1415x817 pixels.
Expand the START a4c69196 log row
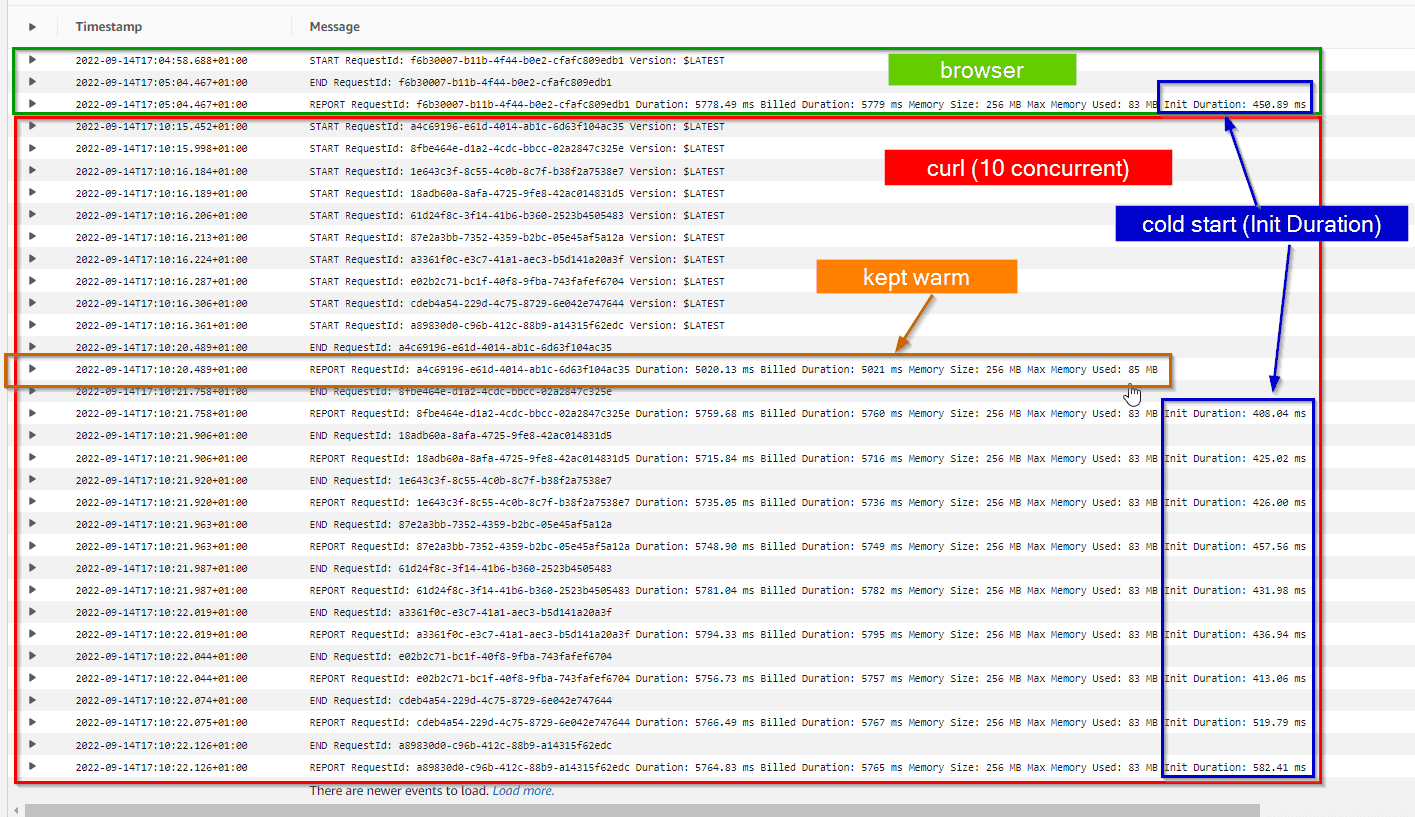[32, 126]
